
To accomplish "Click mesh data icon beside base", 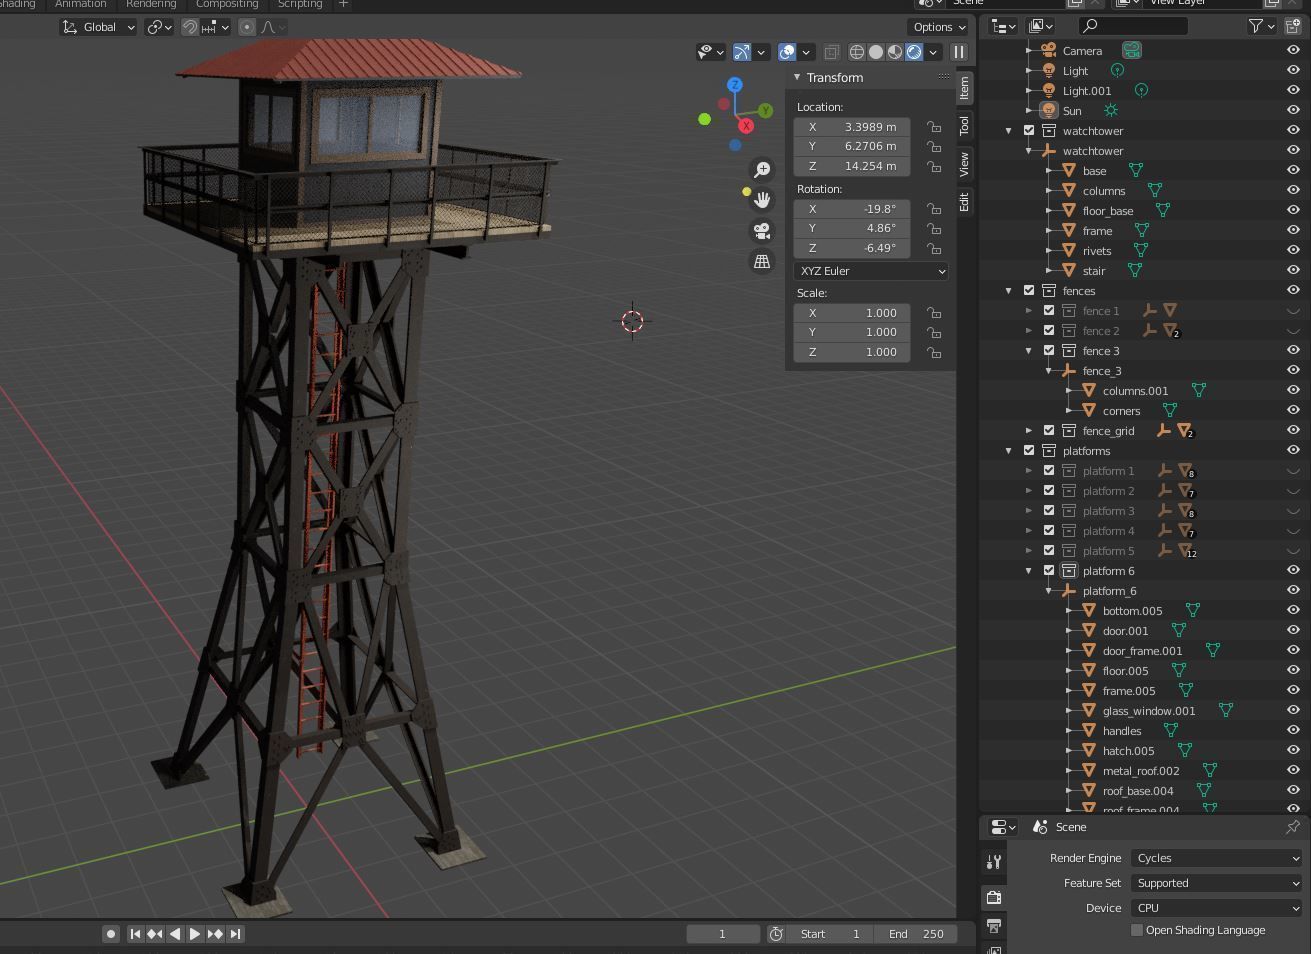I will click(1136, 170).
